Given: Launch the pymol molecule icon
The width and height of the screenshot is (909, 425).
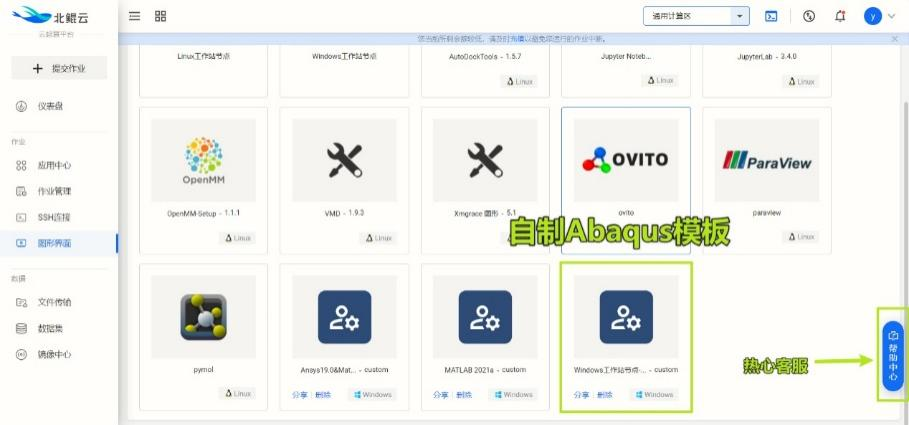Looking at the screenshot, I should (203, 317).
